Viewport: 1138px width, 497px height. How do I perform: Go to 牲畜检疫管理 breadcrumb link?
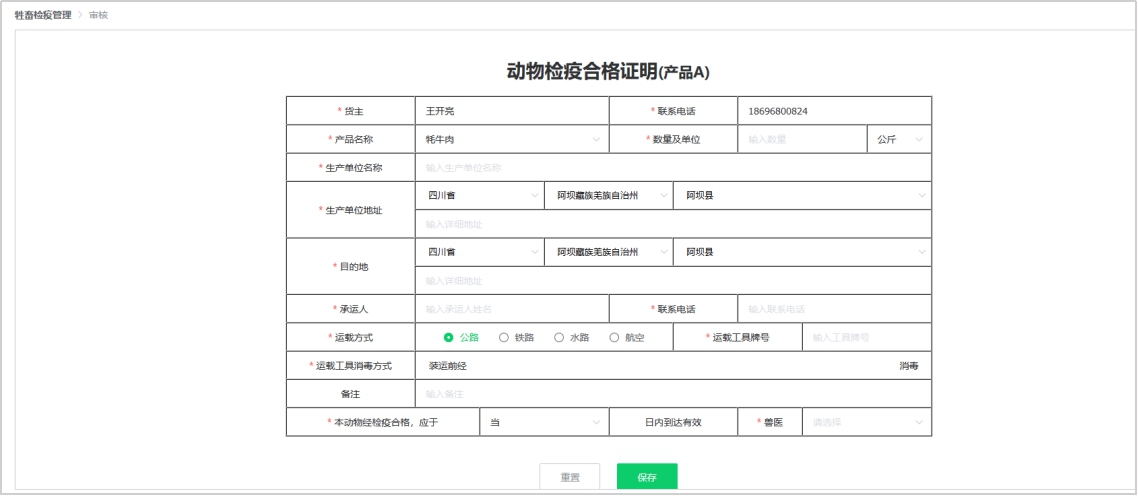point(43,15)
